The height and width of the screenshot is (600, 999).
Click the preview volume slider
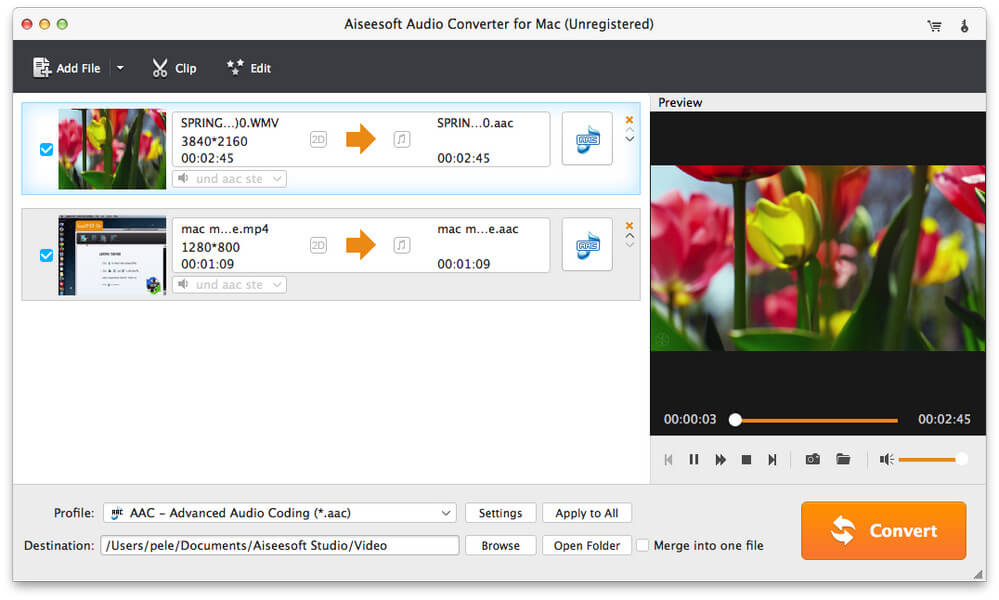click(933, 459)
